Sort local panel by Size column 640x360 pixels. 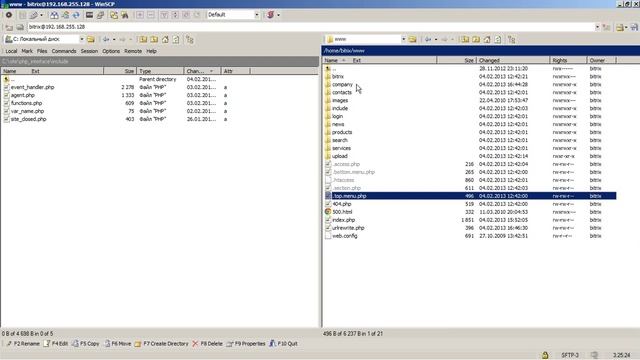[x=120, y=71]
